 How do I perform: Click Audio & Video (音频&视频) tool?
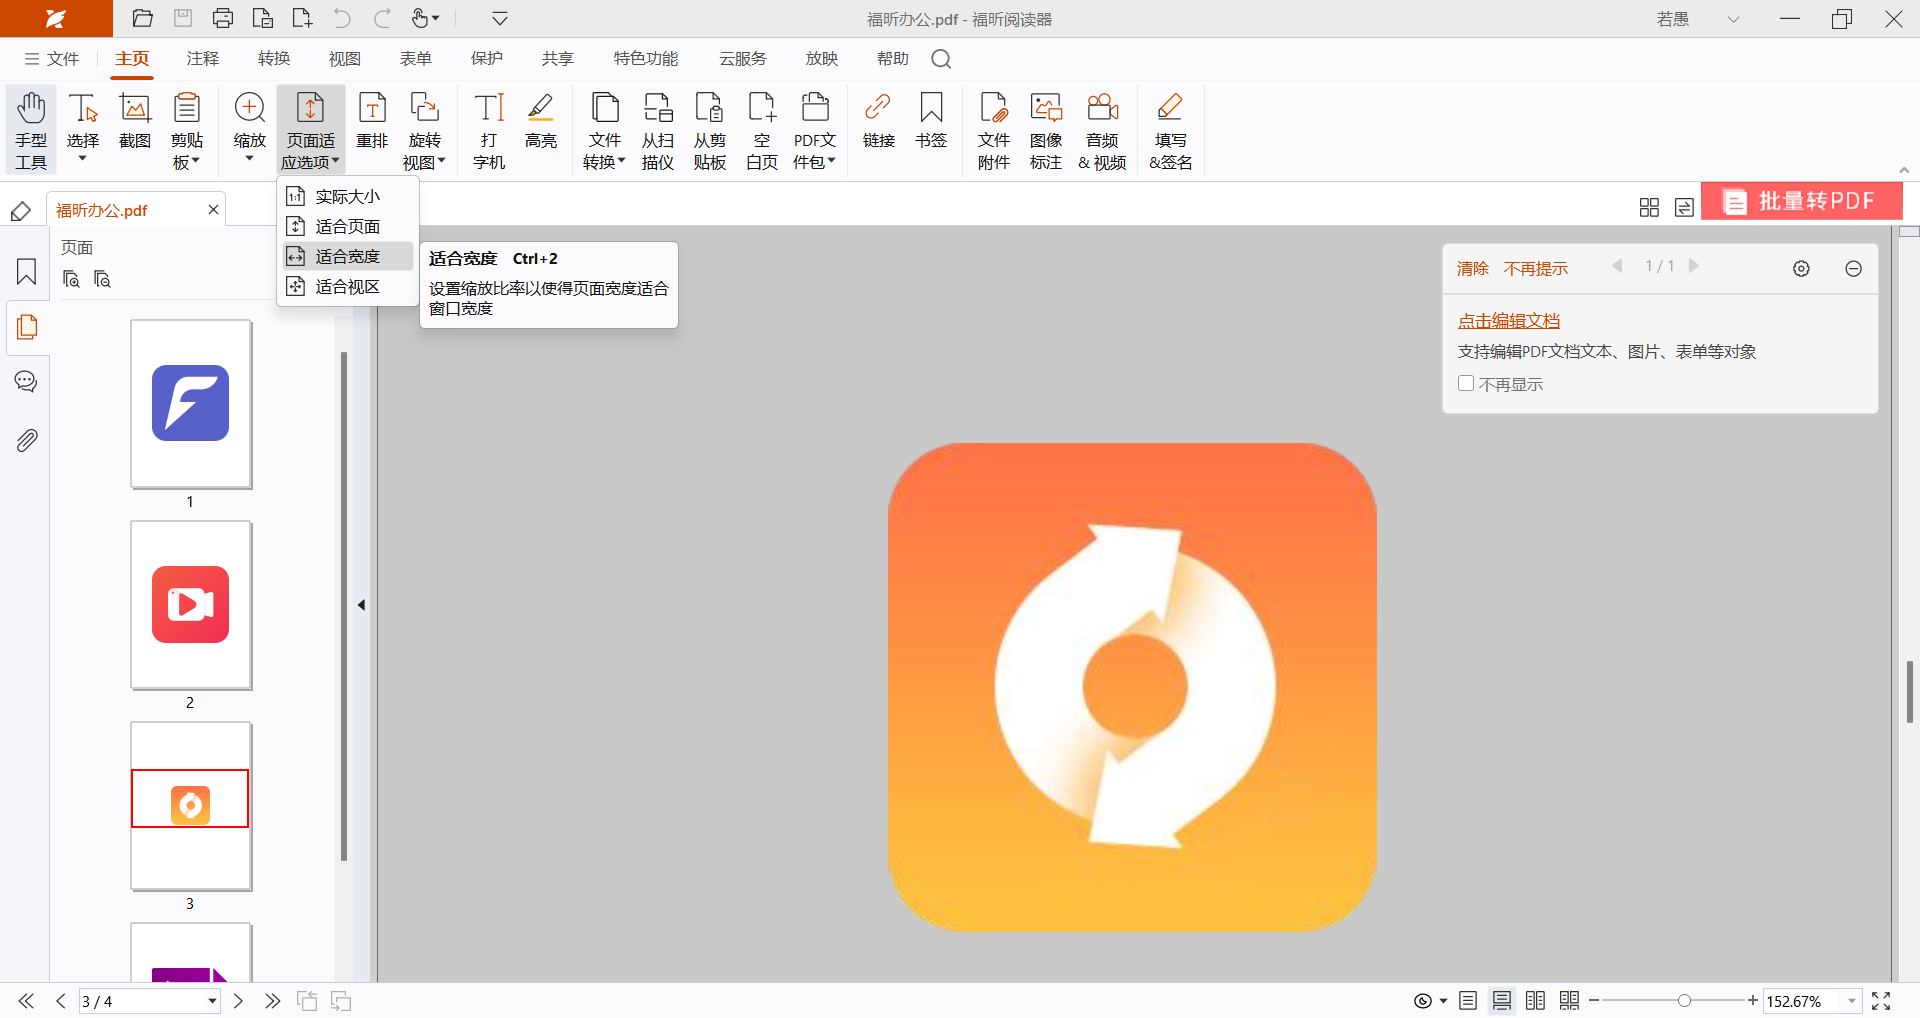click(x=1103, y=130)
